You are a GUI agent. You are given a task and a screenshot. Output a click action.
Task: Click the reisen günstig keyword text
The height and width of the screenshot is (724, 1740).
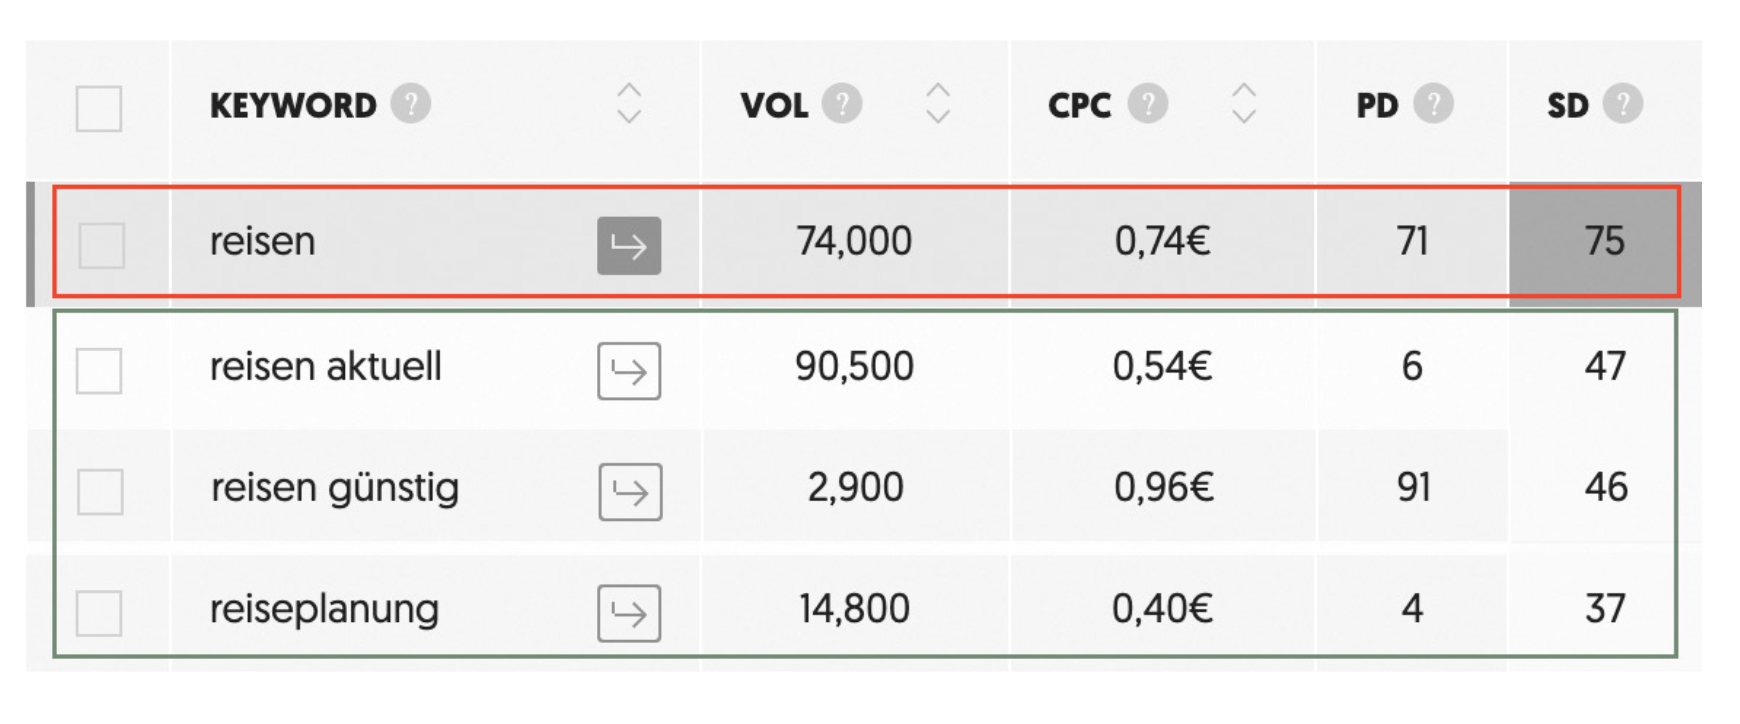335,489
